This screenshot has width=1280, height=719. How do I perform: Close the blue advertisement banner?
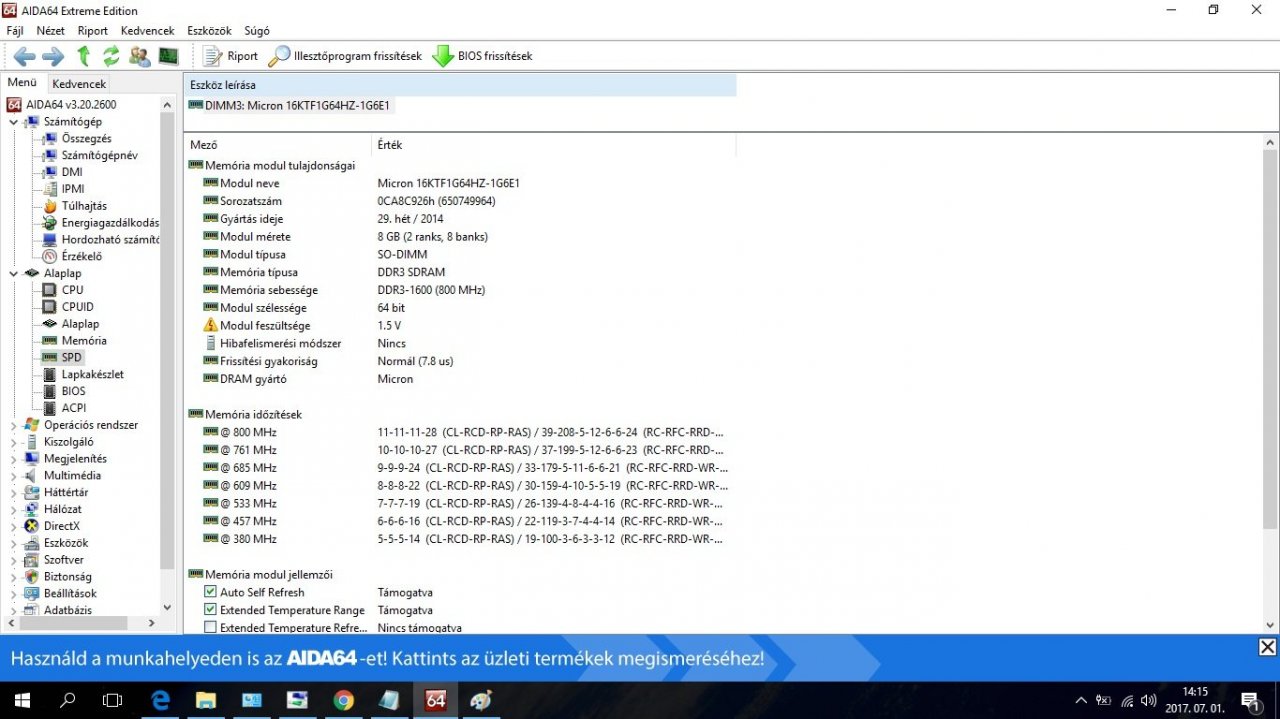[1266, 647]
